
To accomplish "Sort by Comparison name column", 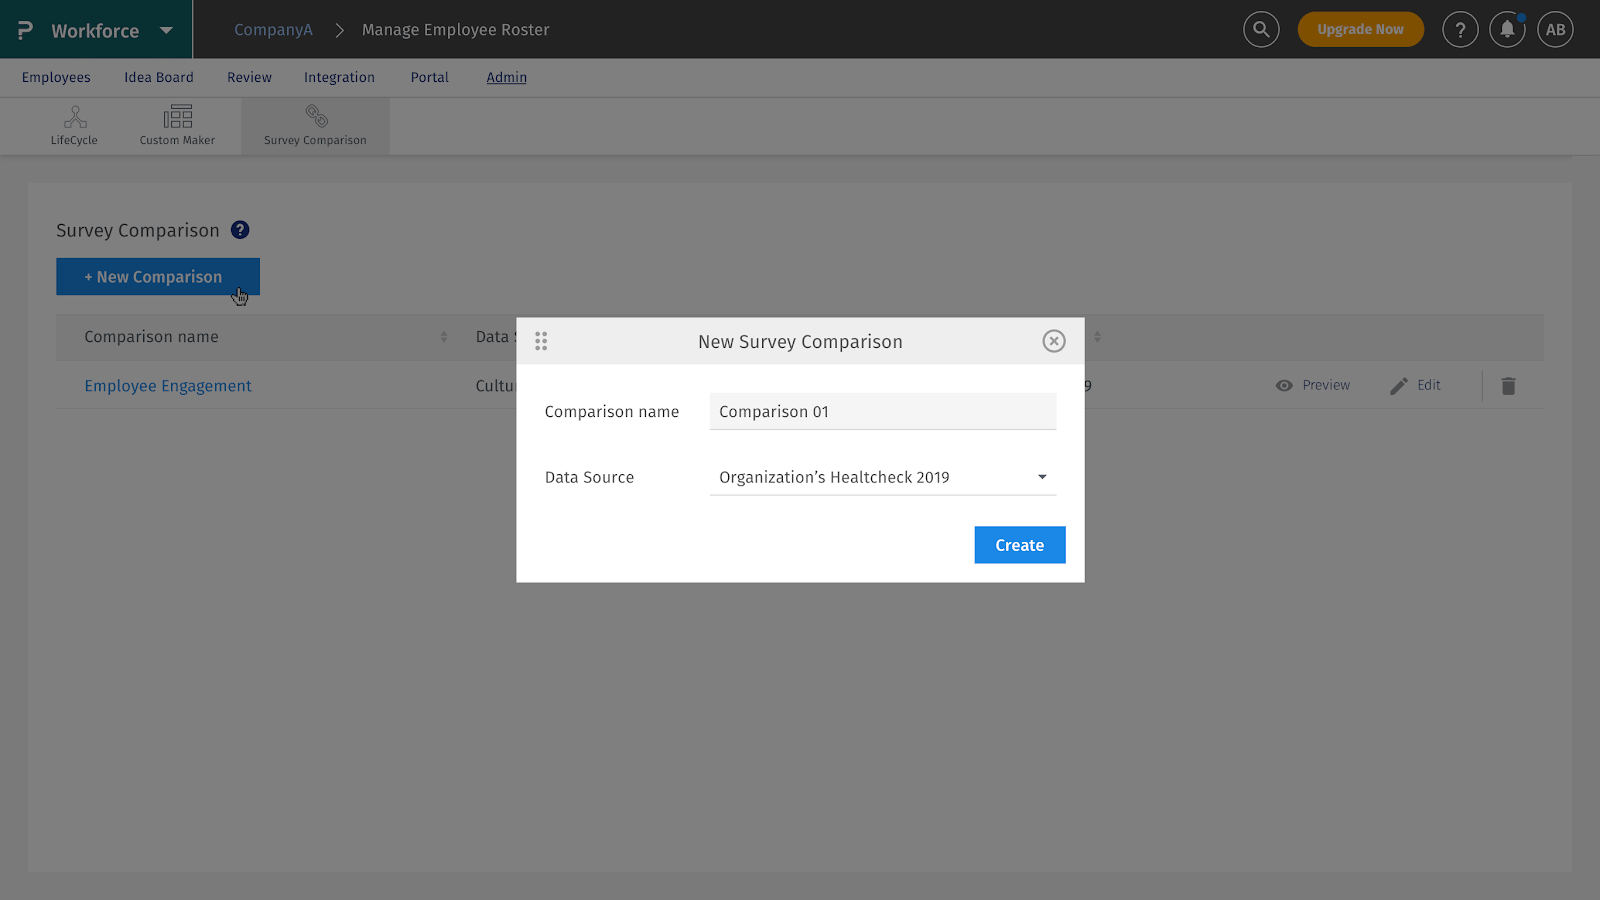I will pyautogui.click(x=444, y=337).
